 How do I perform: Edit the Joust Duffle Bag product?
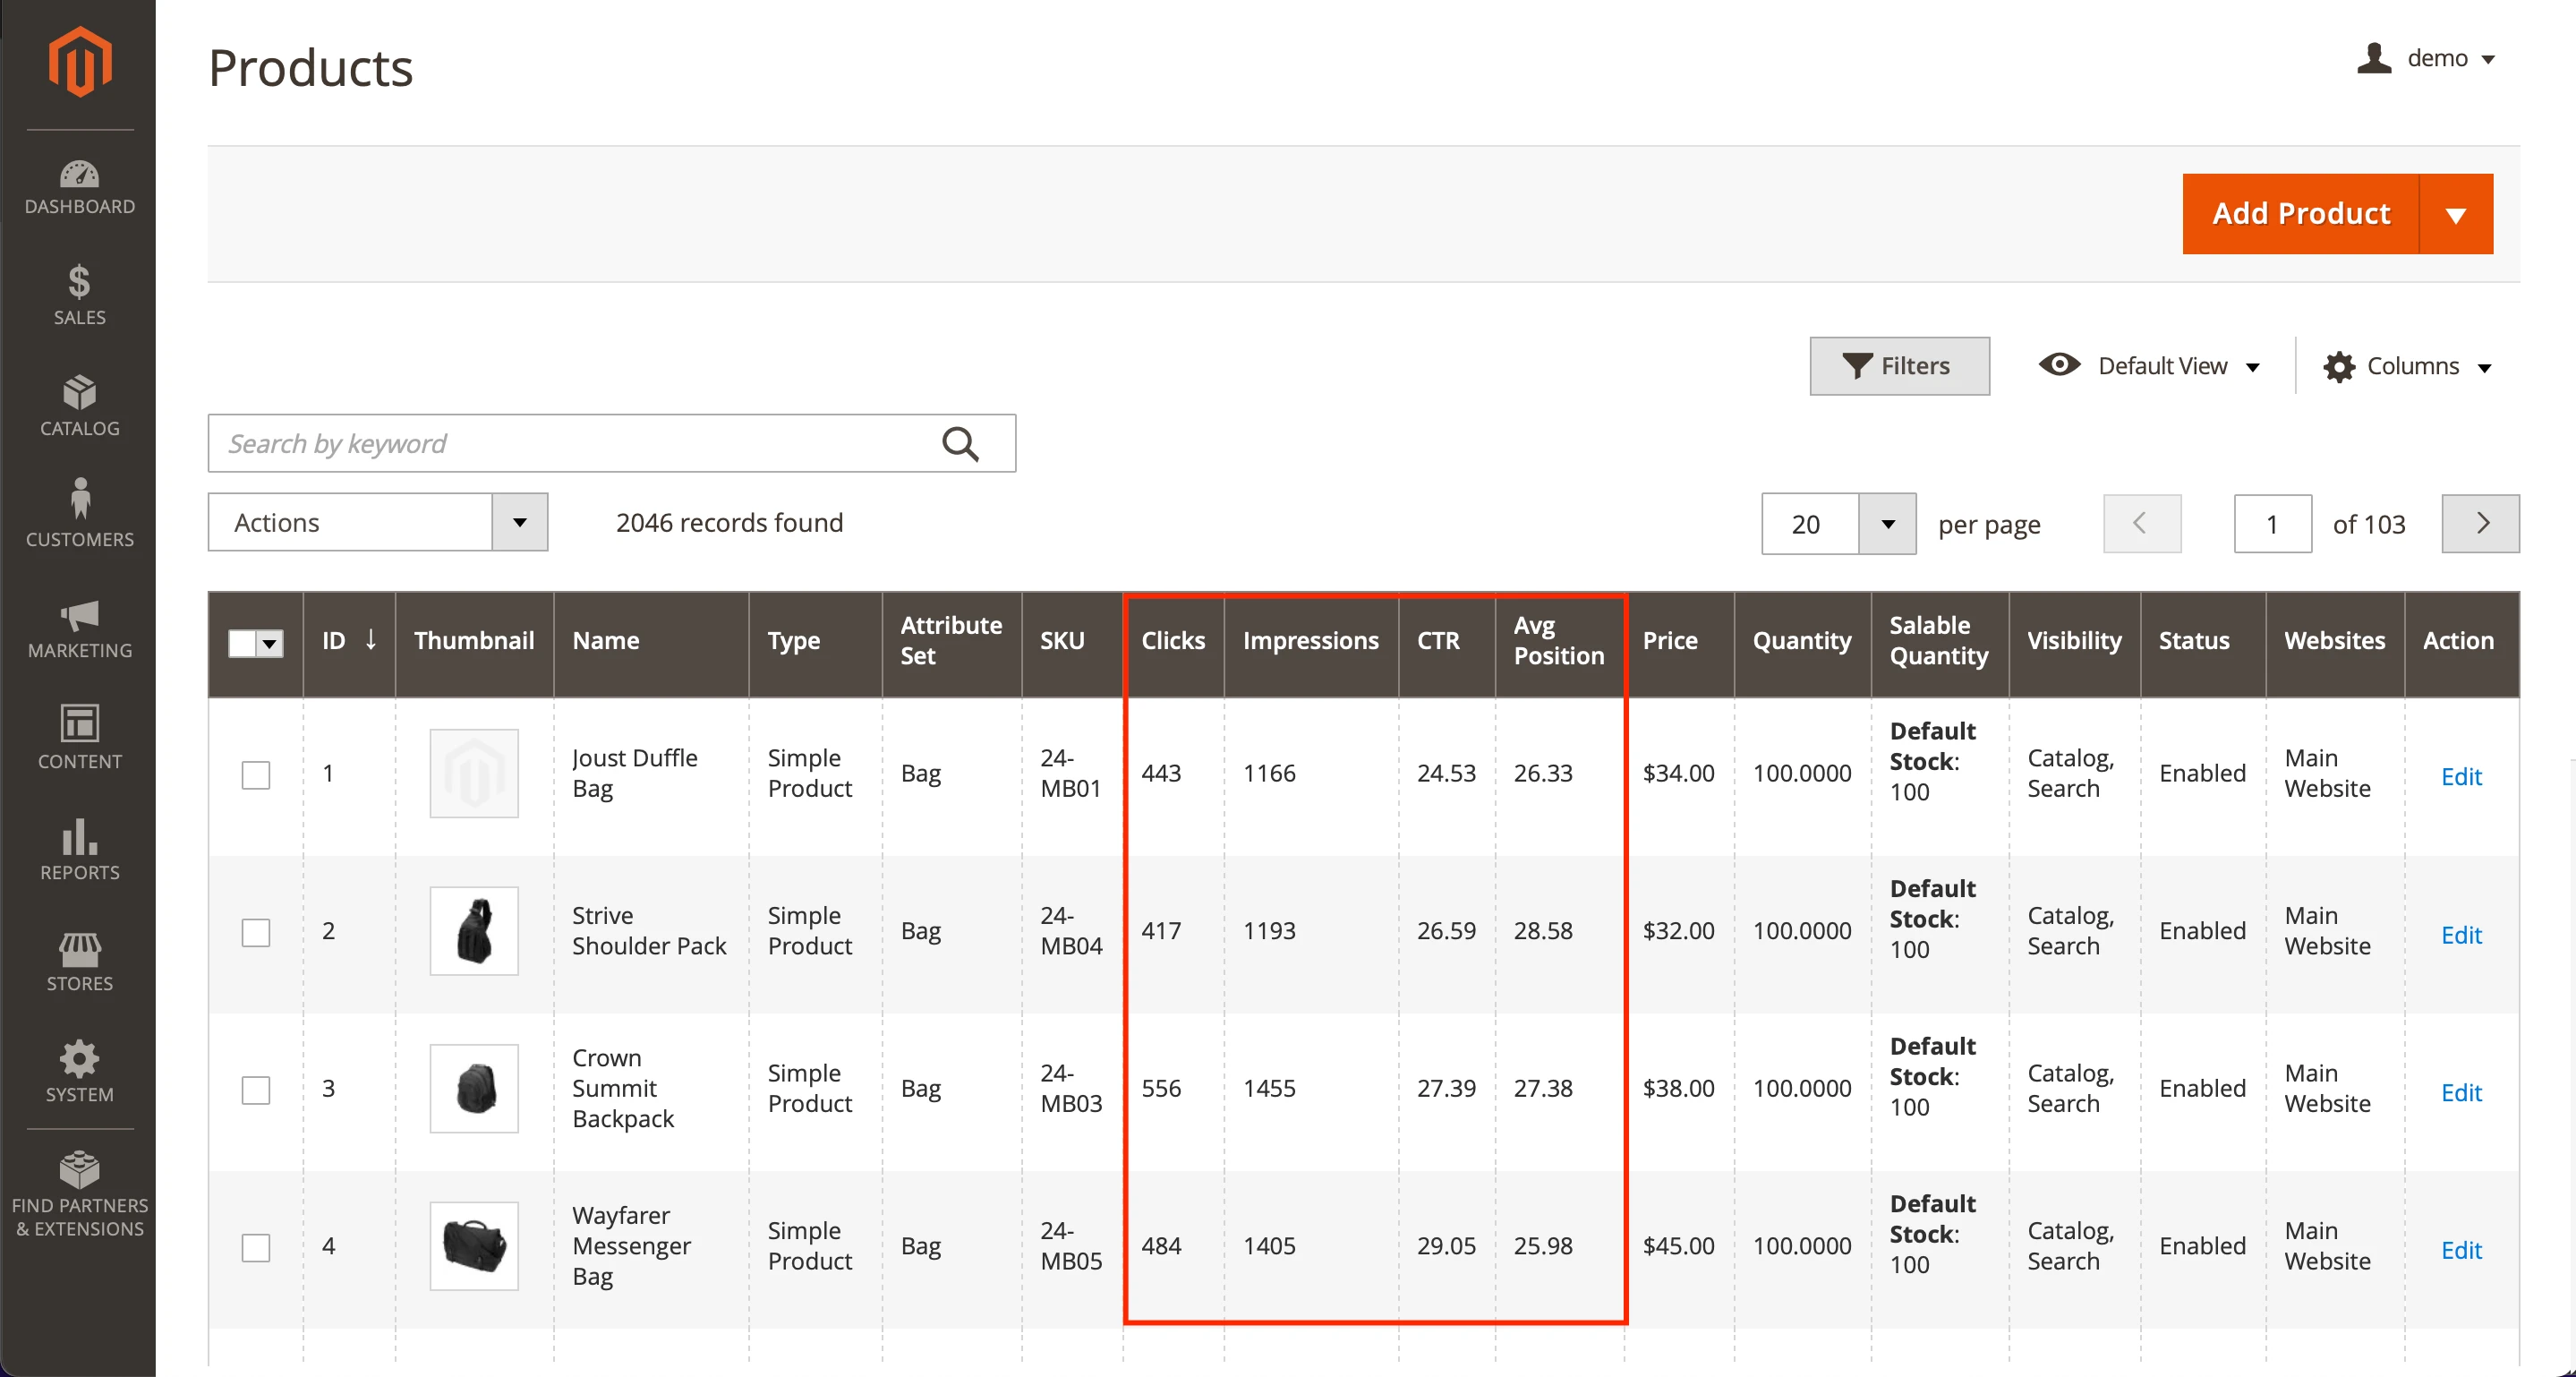pos(2461,776)
